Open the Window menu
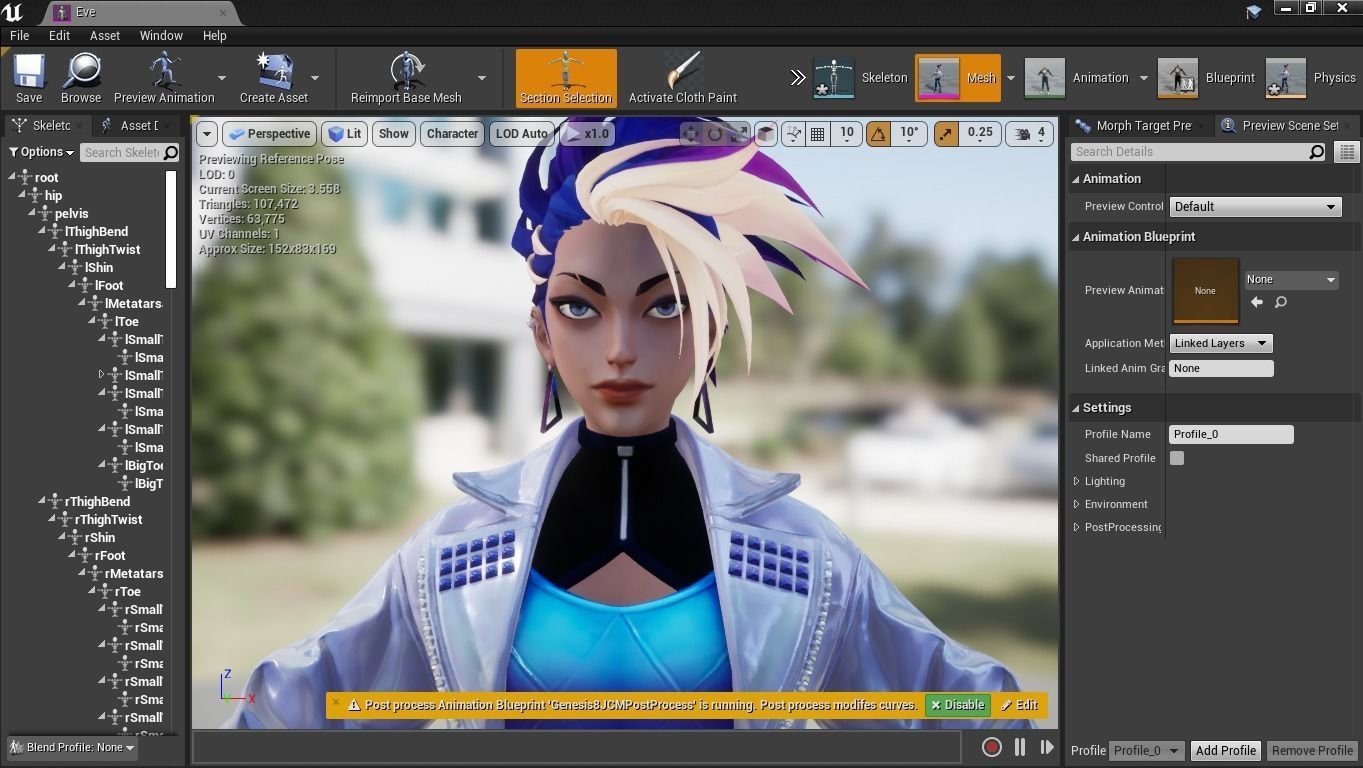This screenshot has width=1363, height=768. [161, 36]
